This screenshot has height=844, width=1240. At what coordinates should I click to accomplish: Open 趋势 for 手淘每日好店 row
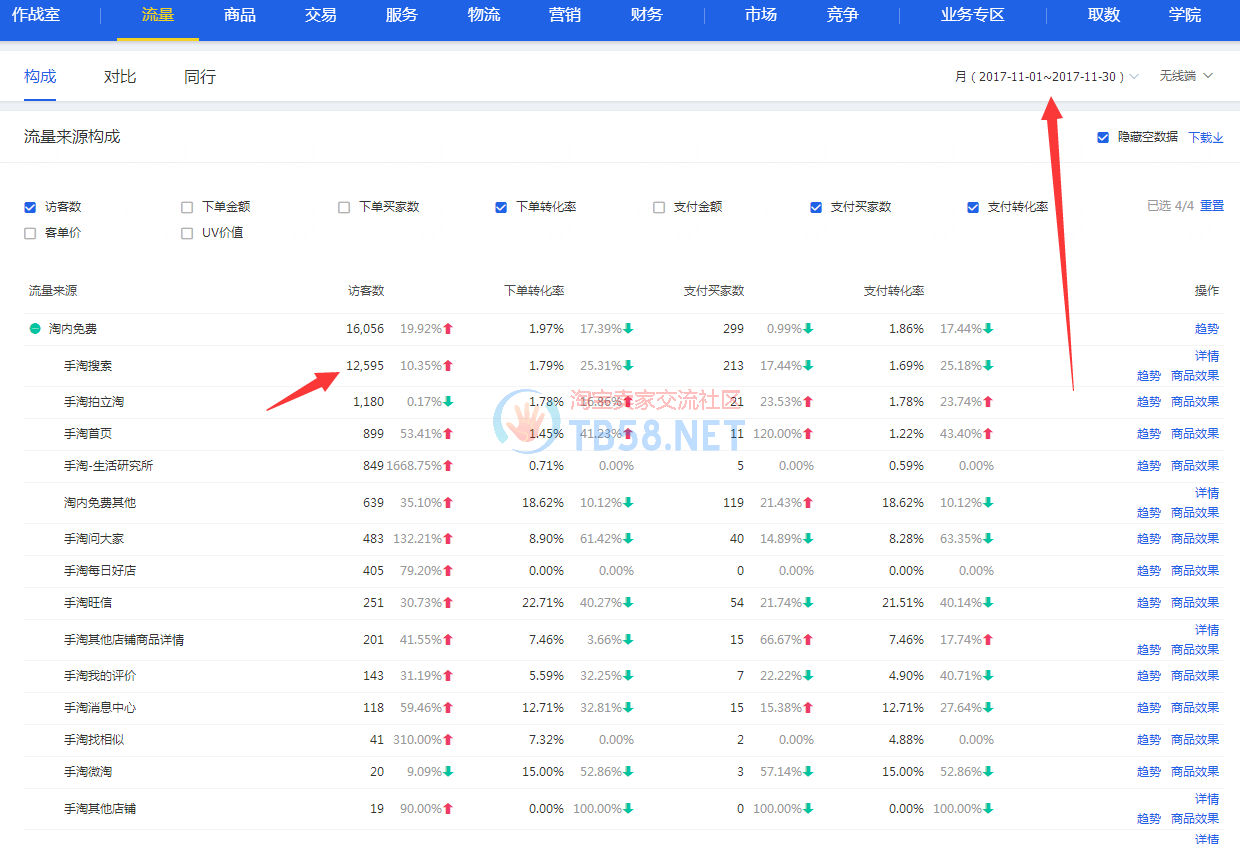[x=1149, y=571]
